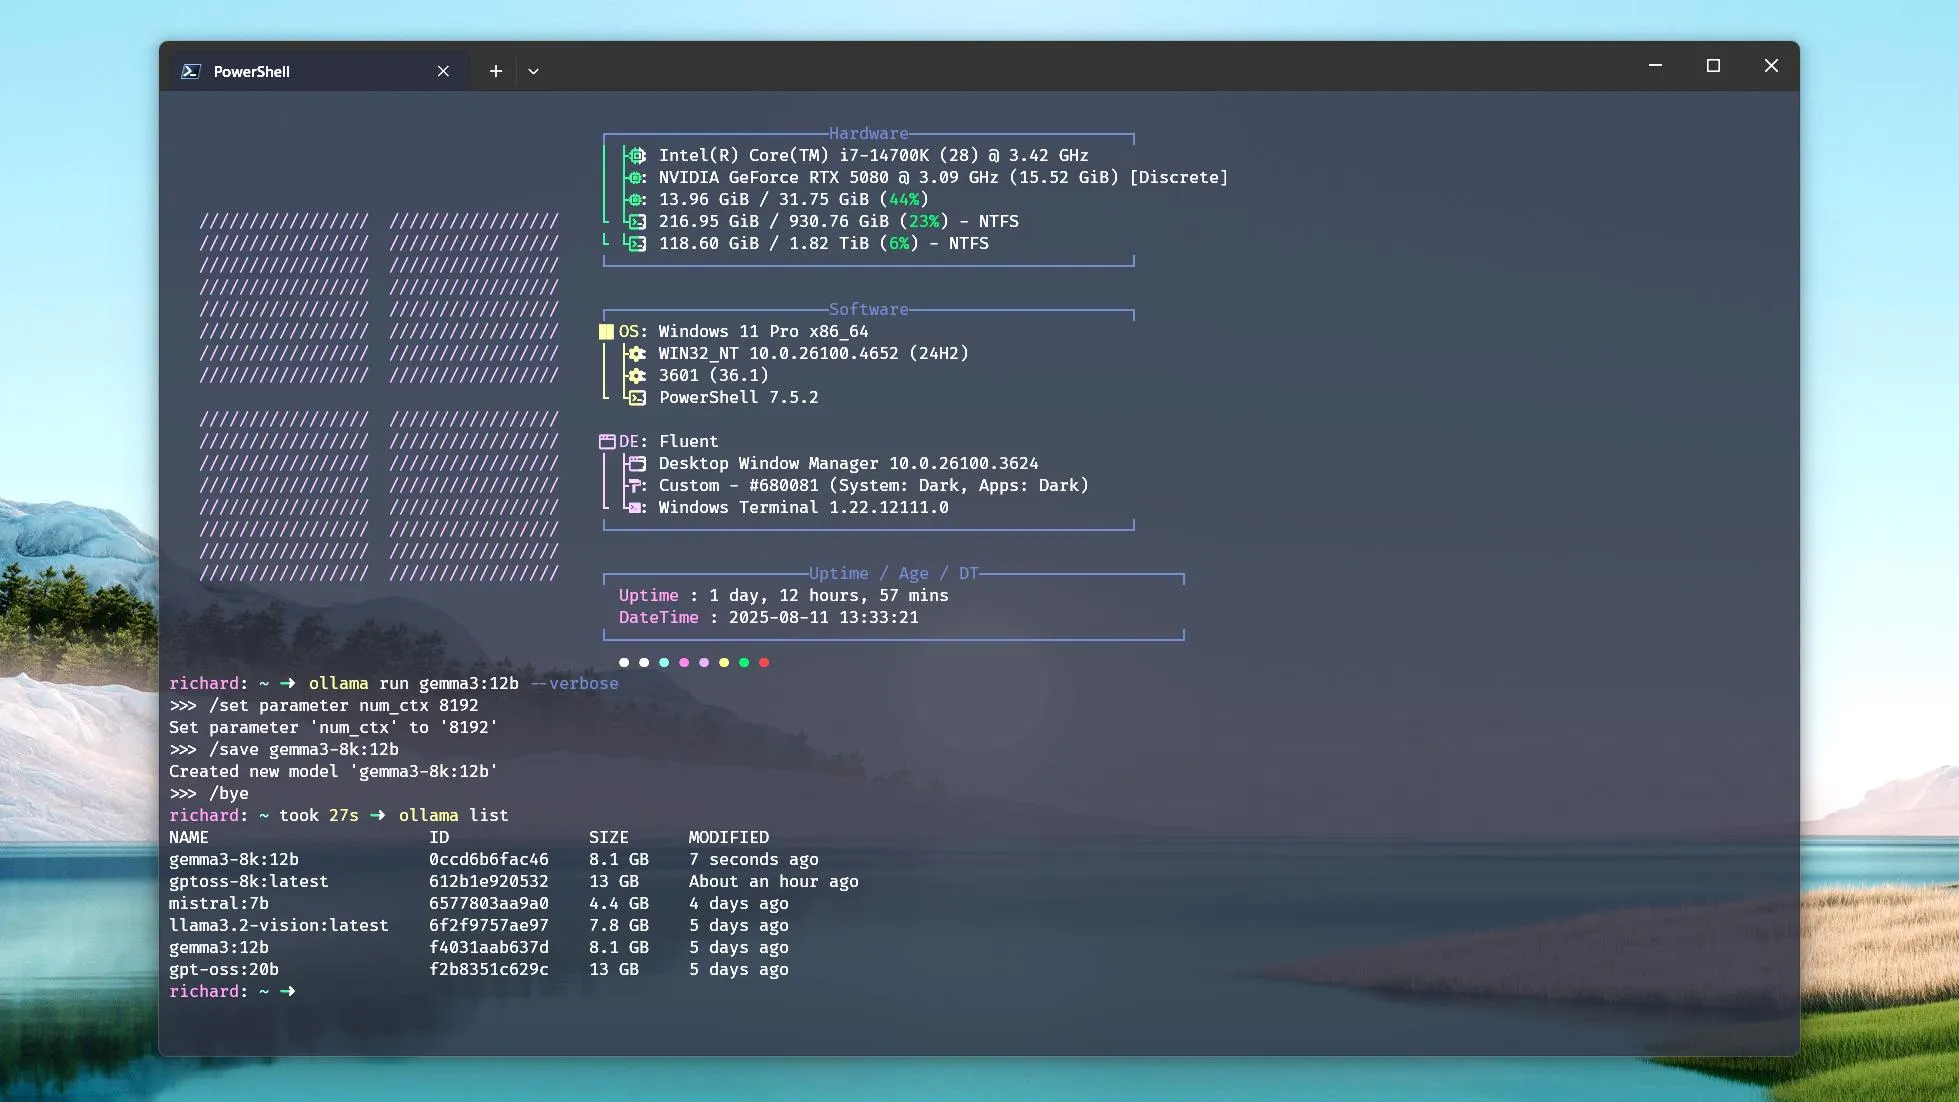Click the PowerShell icon in the tab
This screenshot has width=1959, height=1102.
click(x=191, y=71)
